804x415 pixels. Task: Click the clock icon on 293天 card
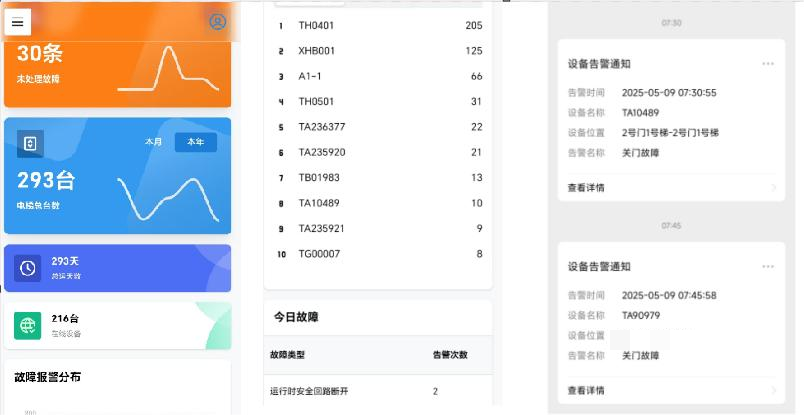coord(28,268)
